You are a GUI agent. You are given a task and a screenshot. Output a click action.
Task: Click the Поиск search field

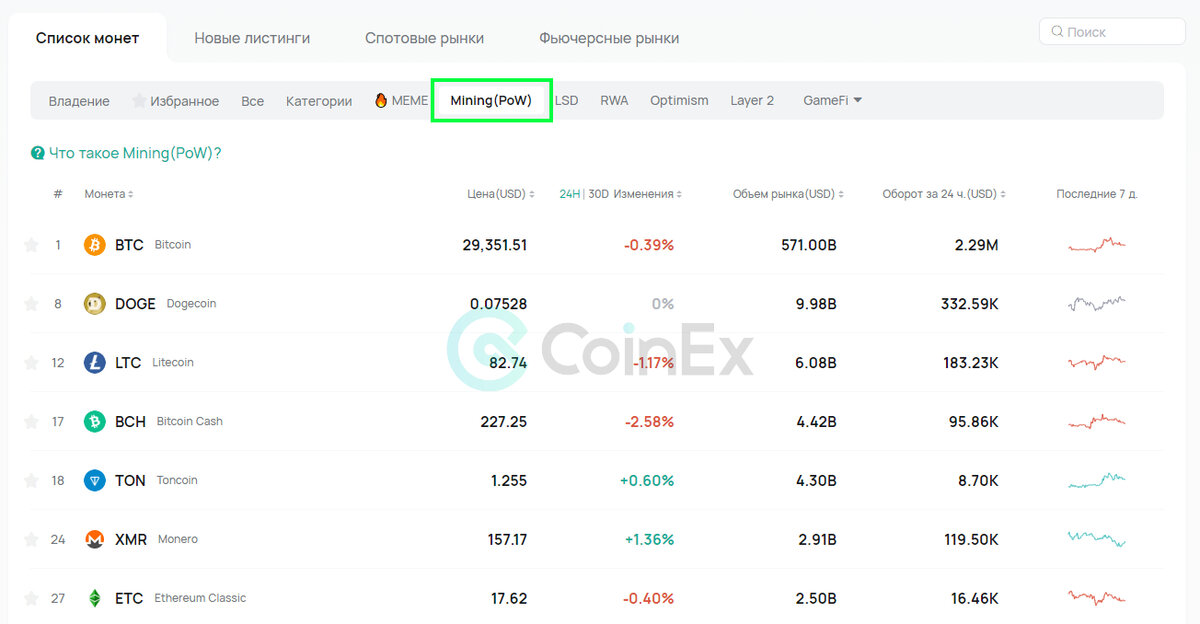point(1112,32)
